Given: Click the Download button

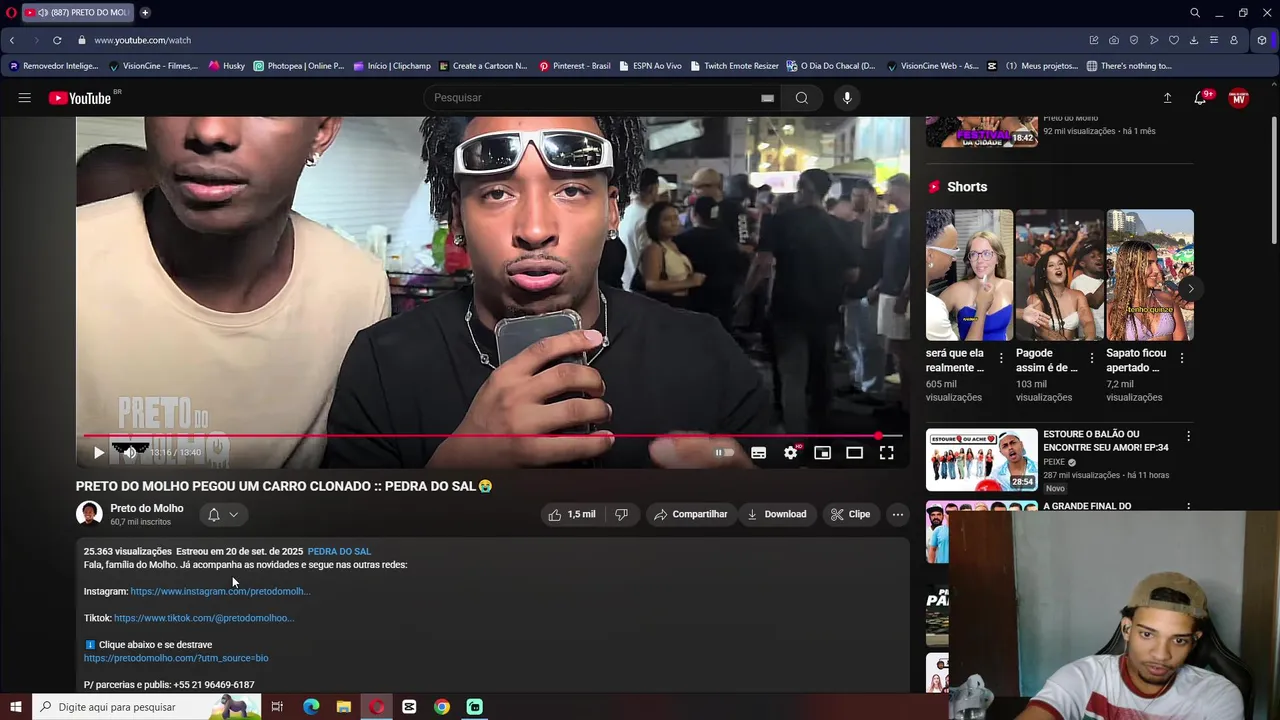Looking at the screenshot, I should tap(777, 514).
